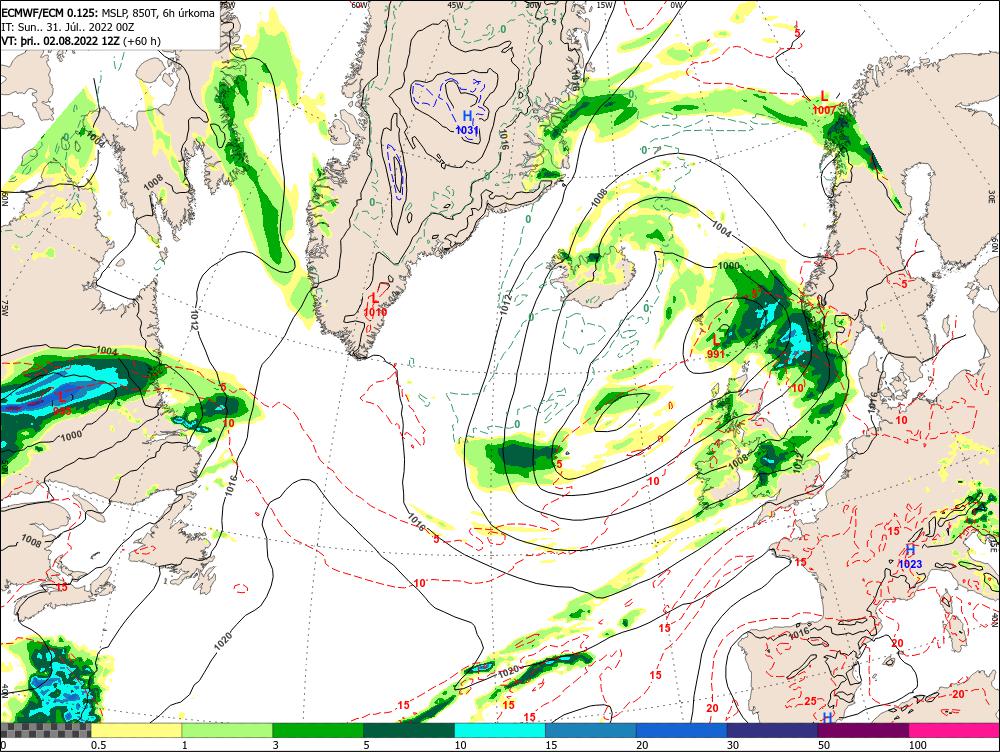Click the cyan 10–15 legend segment
Viewport: 1000px width, 752px height.
pos(500,730)
